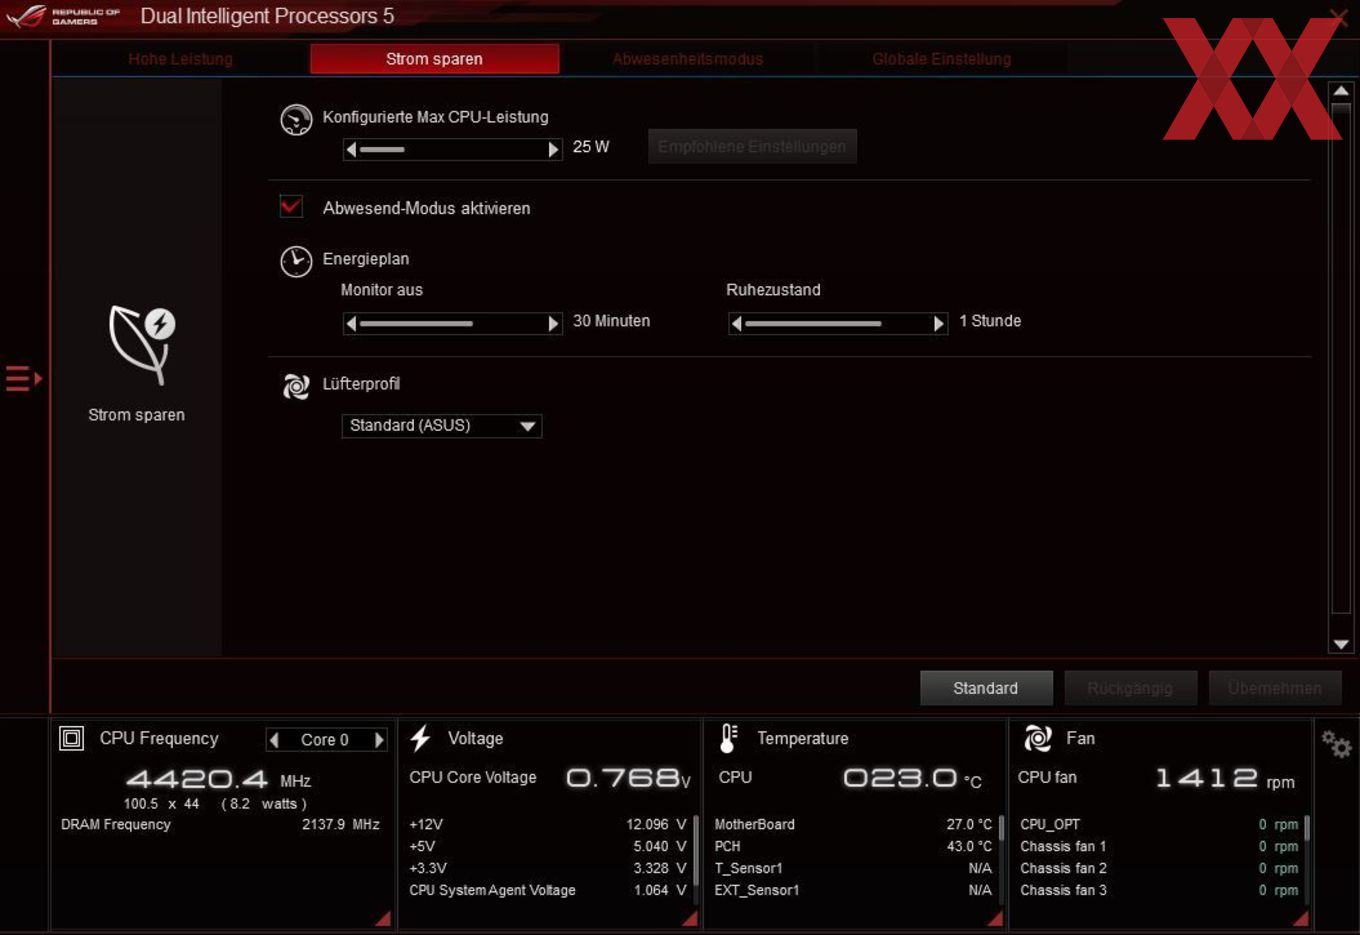The width and height of the screenshot is (1360, 935).
Task: Click the Ruhezustand slider track
Action: point(837,323)
